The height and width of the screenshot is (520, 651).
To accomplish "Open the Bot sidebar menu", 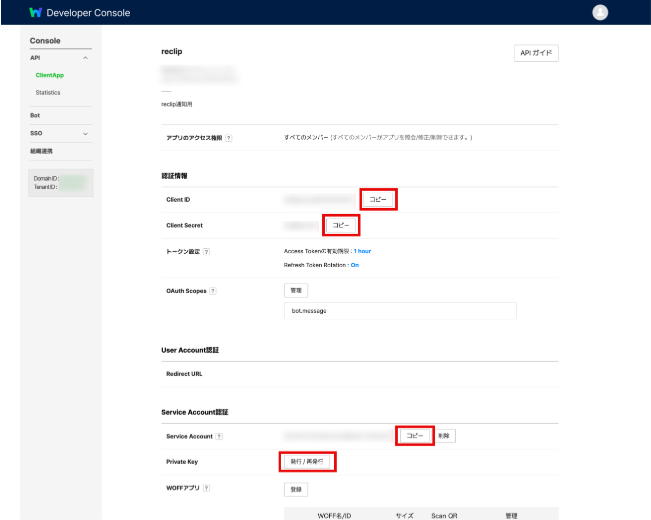I will pyautogui.click(x=36, y=116).
